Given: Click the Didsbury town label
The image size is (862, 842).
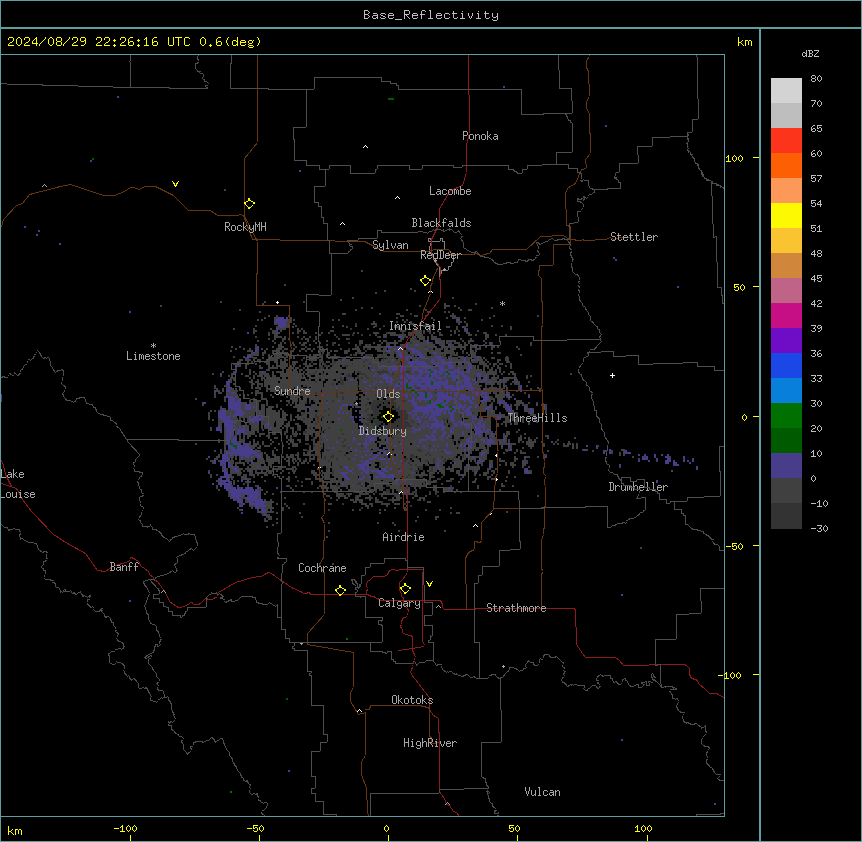Looking at the screenshot, I should (x=382, y=431).
